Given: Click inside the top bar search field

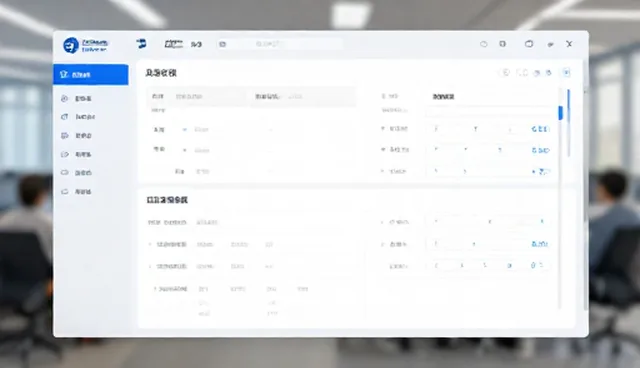Looking at the screenshot, I should [x=280, y=44].
